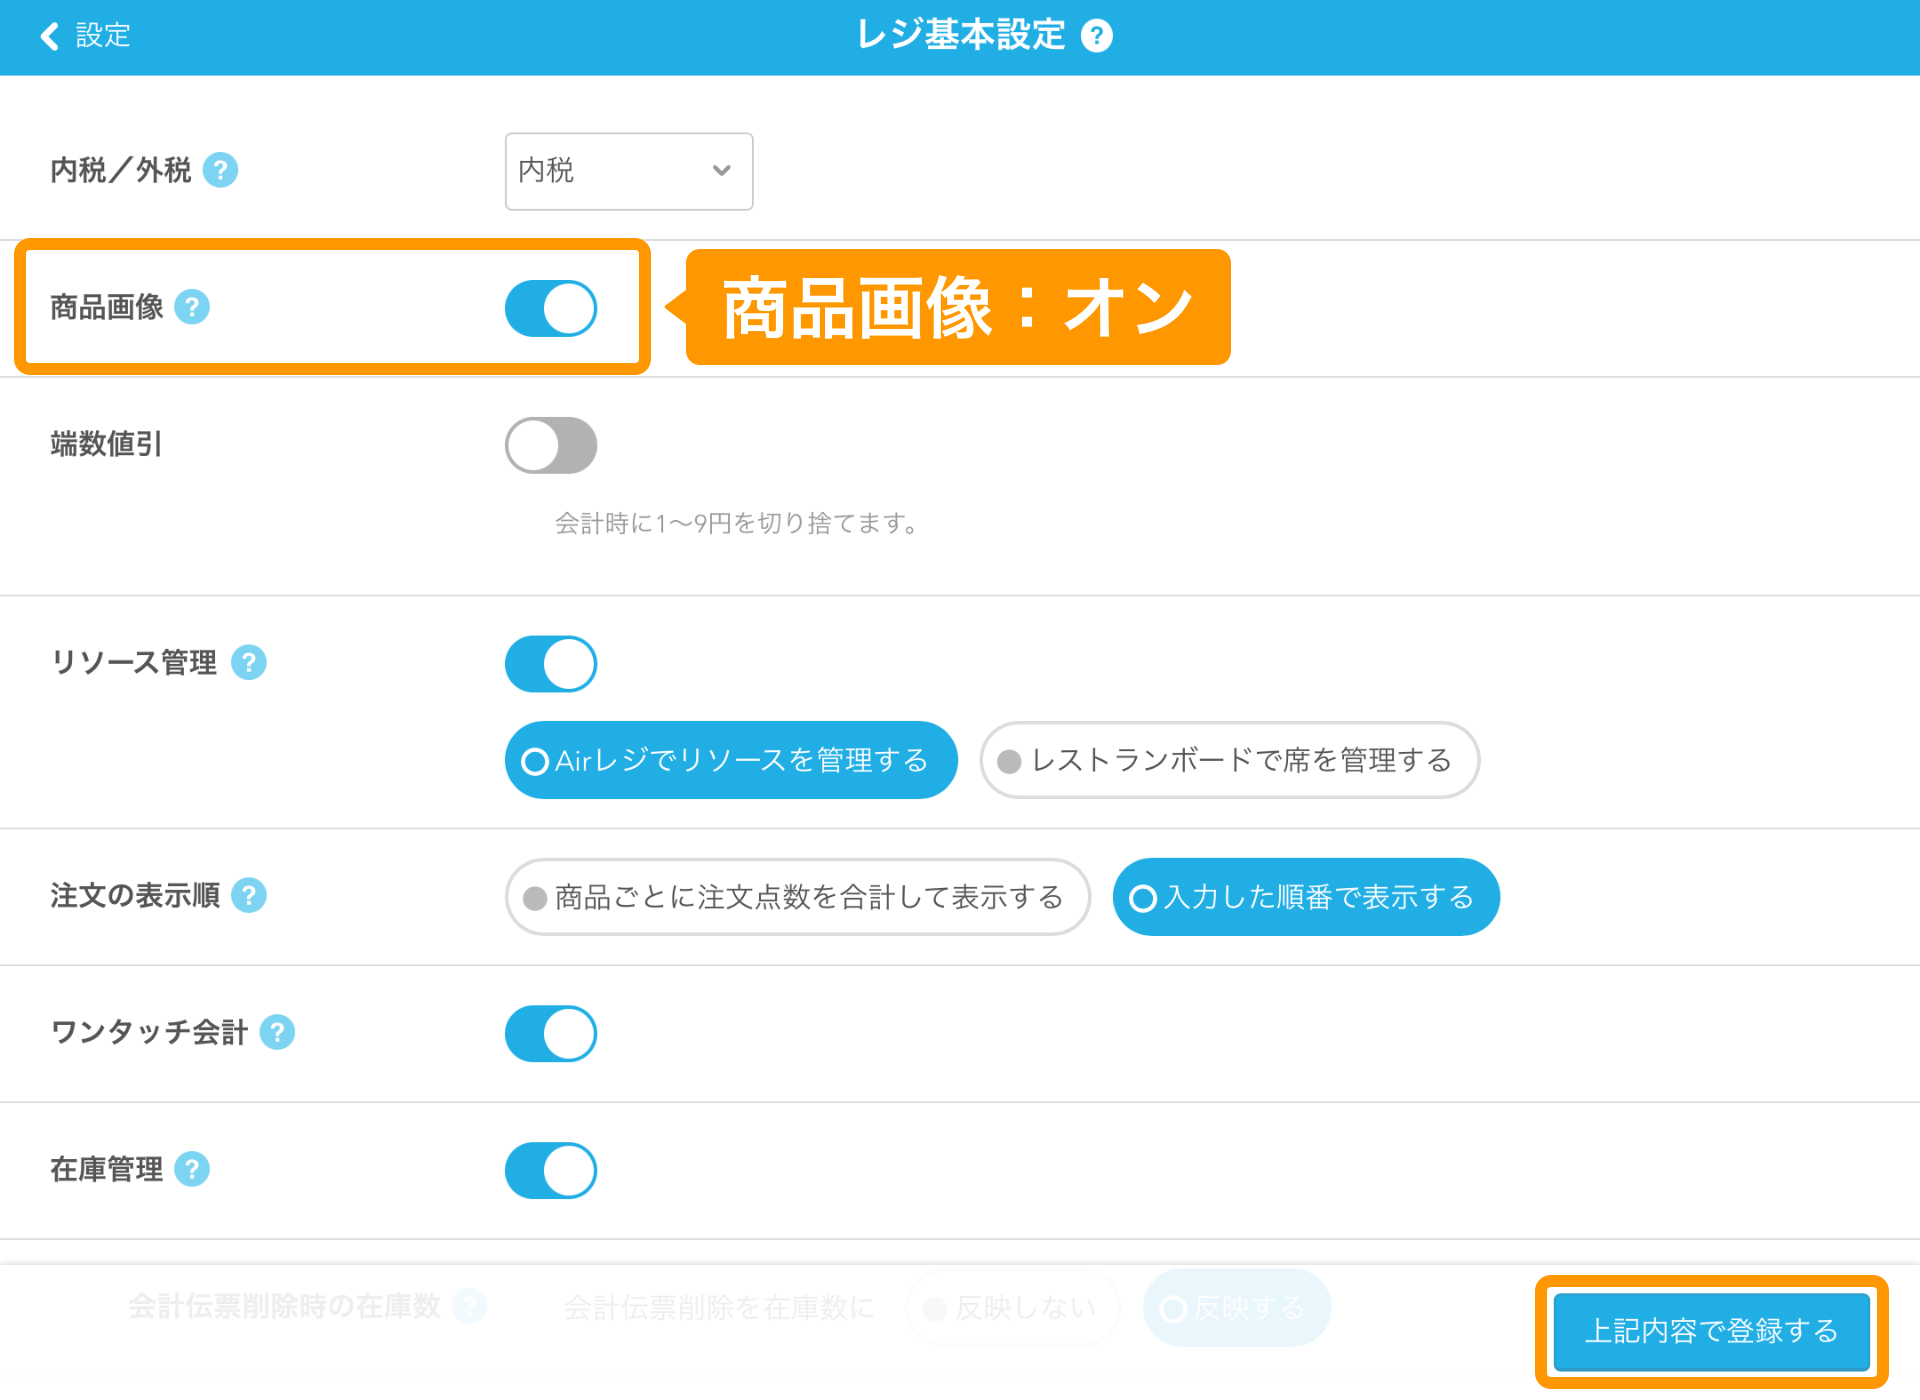
Task: Click the 会計時に1〜9円を切り捨てます description text
Action: tap(738, 523)
